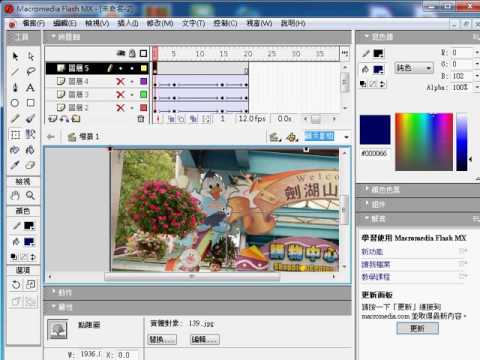Toggle Onion Skin button in timeline

click(x=172, y=119)
